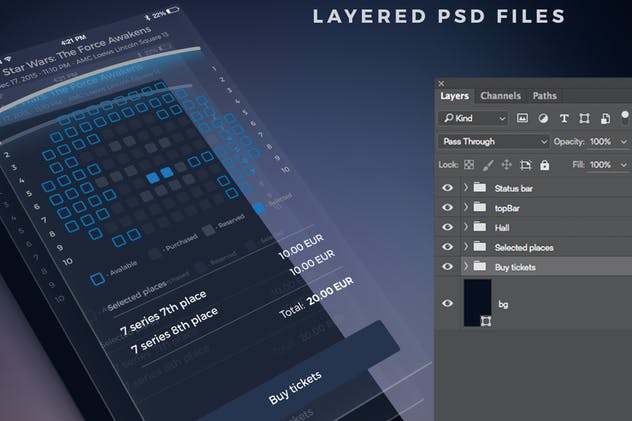Lock transparent pixels icon
Screen dimensions: 632x421
(471, 164)
